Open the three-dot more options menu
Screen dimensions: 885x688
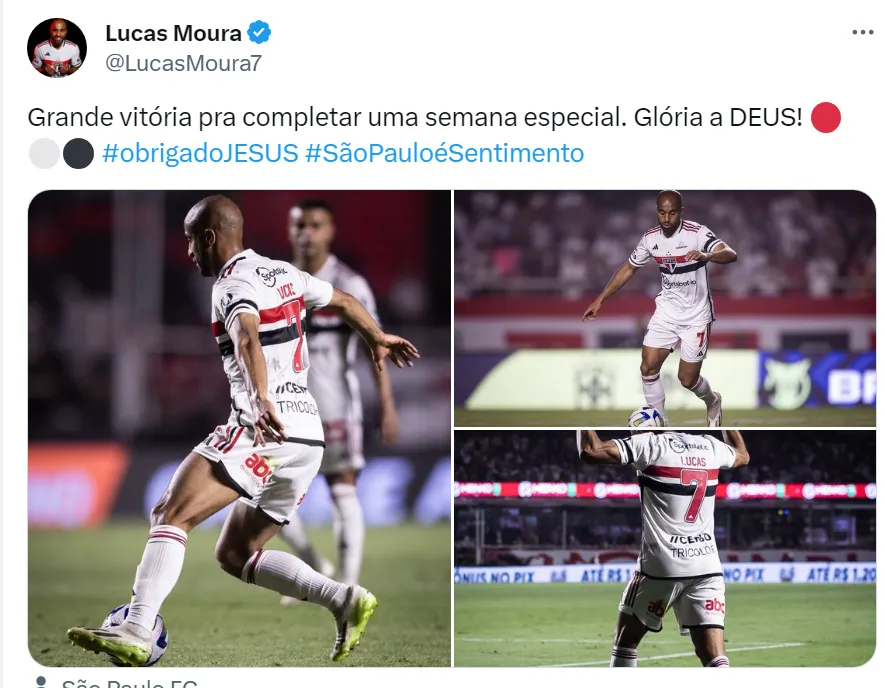pos(862,33)
